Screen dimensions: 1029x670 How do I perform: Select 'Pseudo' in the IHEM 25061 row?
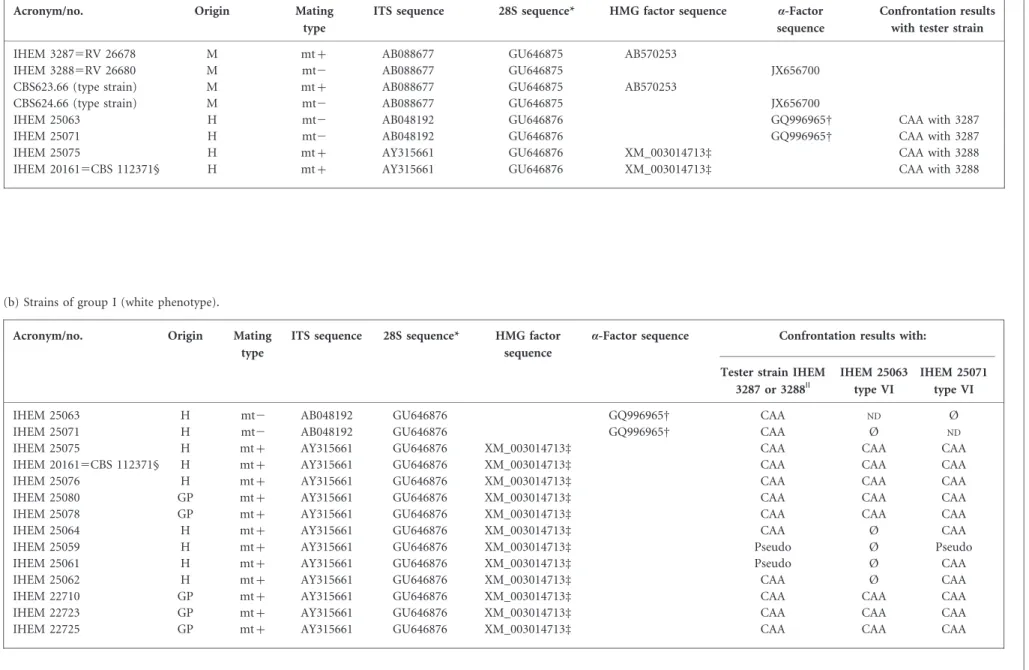point(772,563)
